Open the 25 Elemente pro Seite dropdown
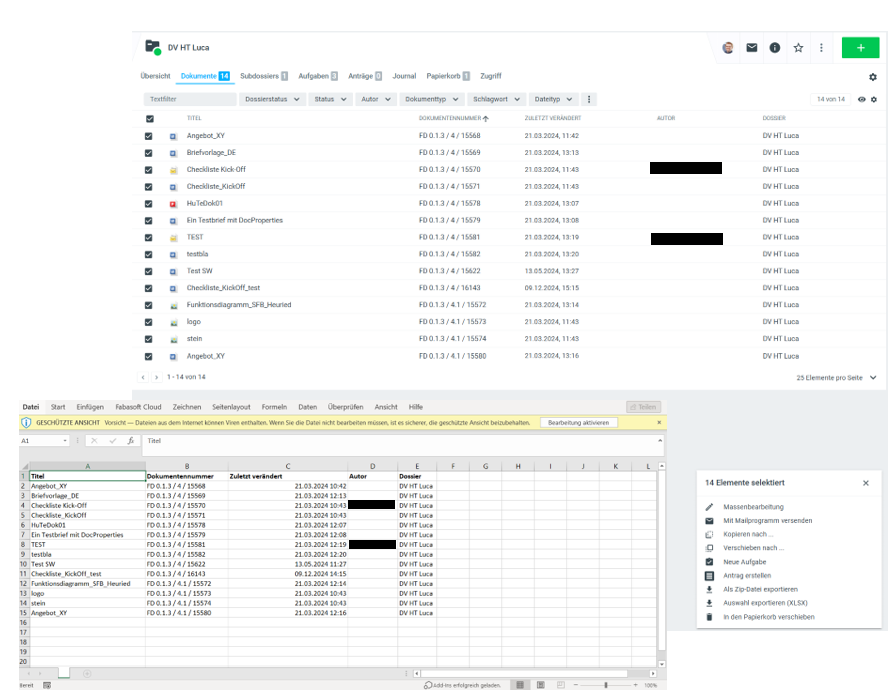 point(836,378)
